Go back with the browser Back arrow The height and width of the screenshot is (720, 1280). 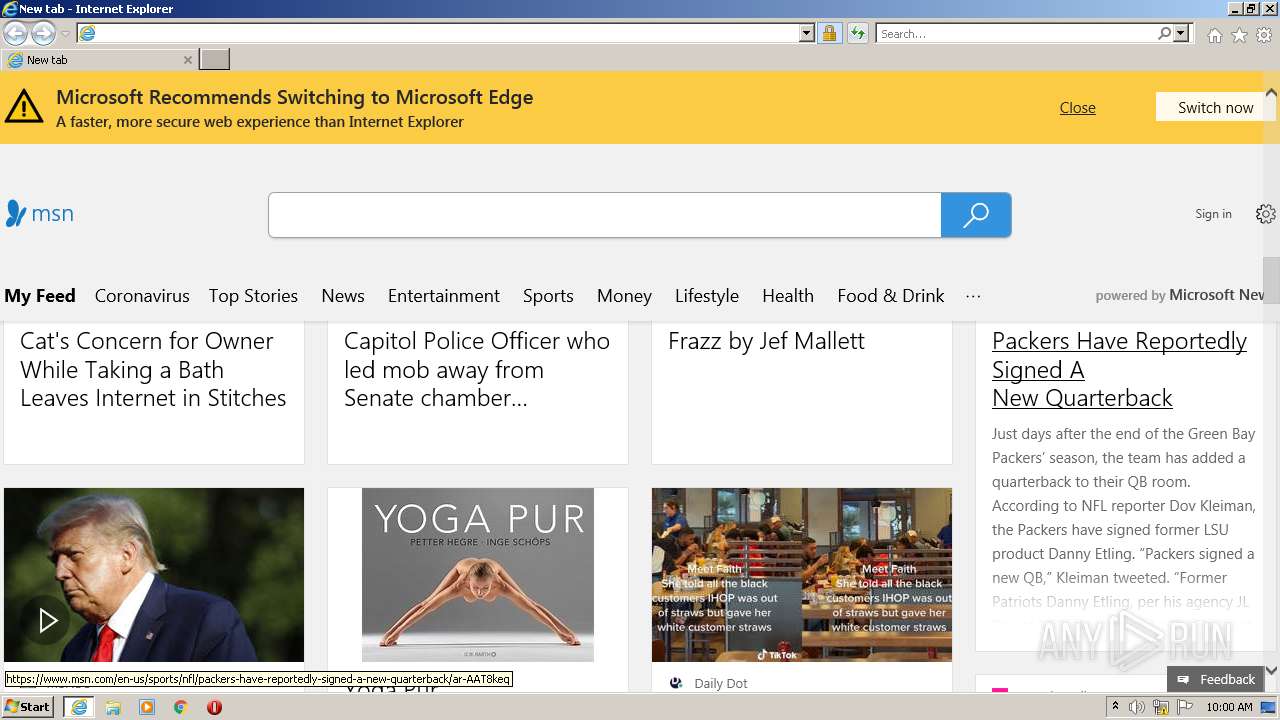(15, 33)
